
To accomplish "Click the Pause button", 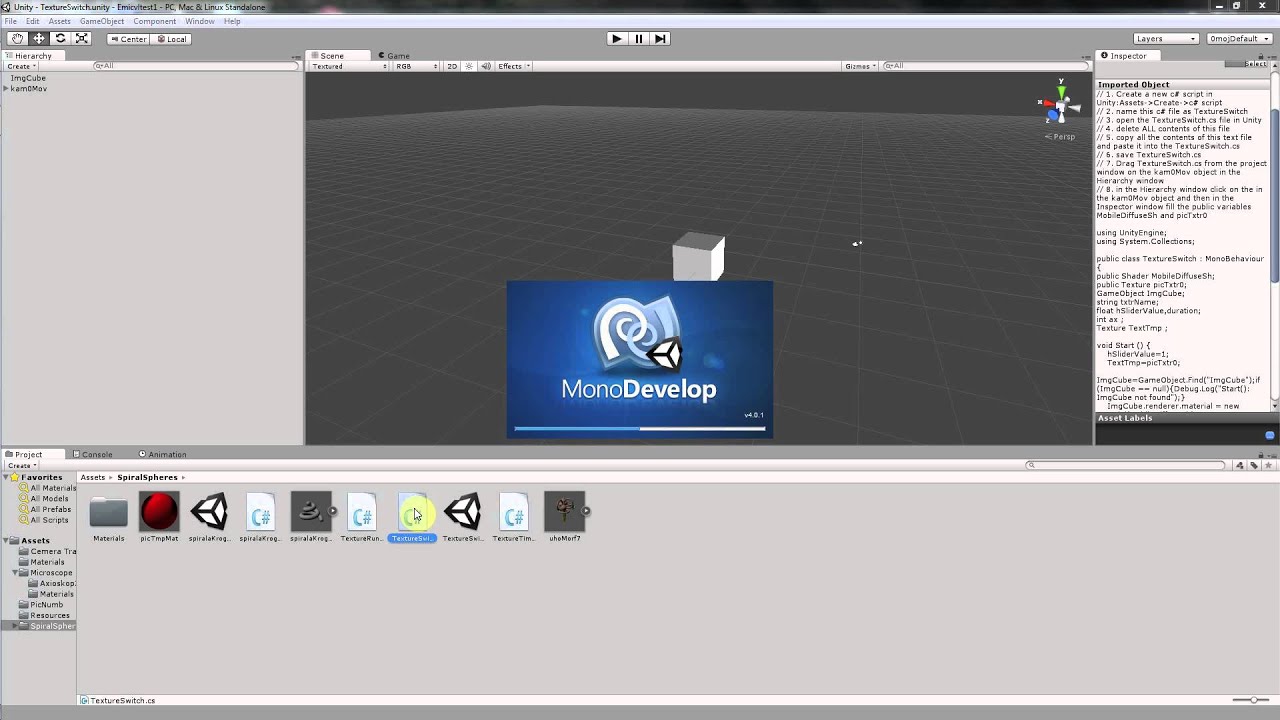I will pos(638,38).
